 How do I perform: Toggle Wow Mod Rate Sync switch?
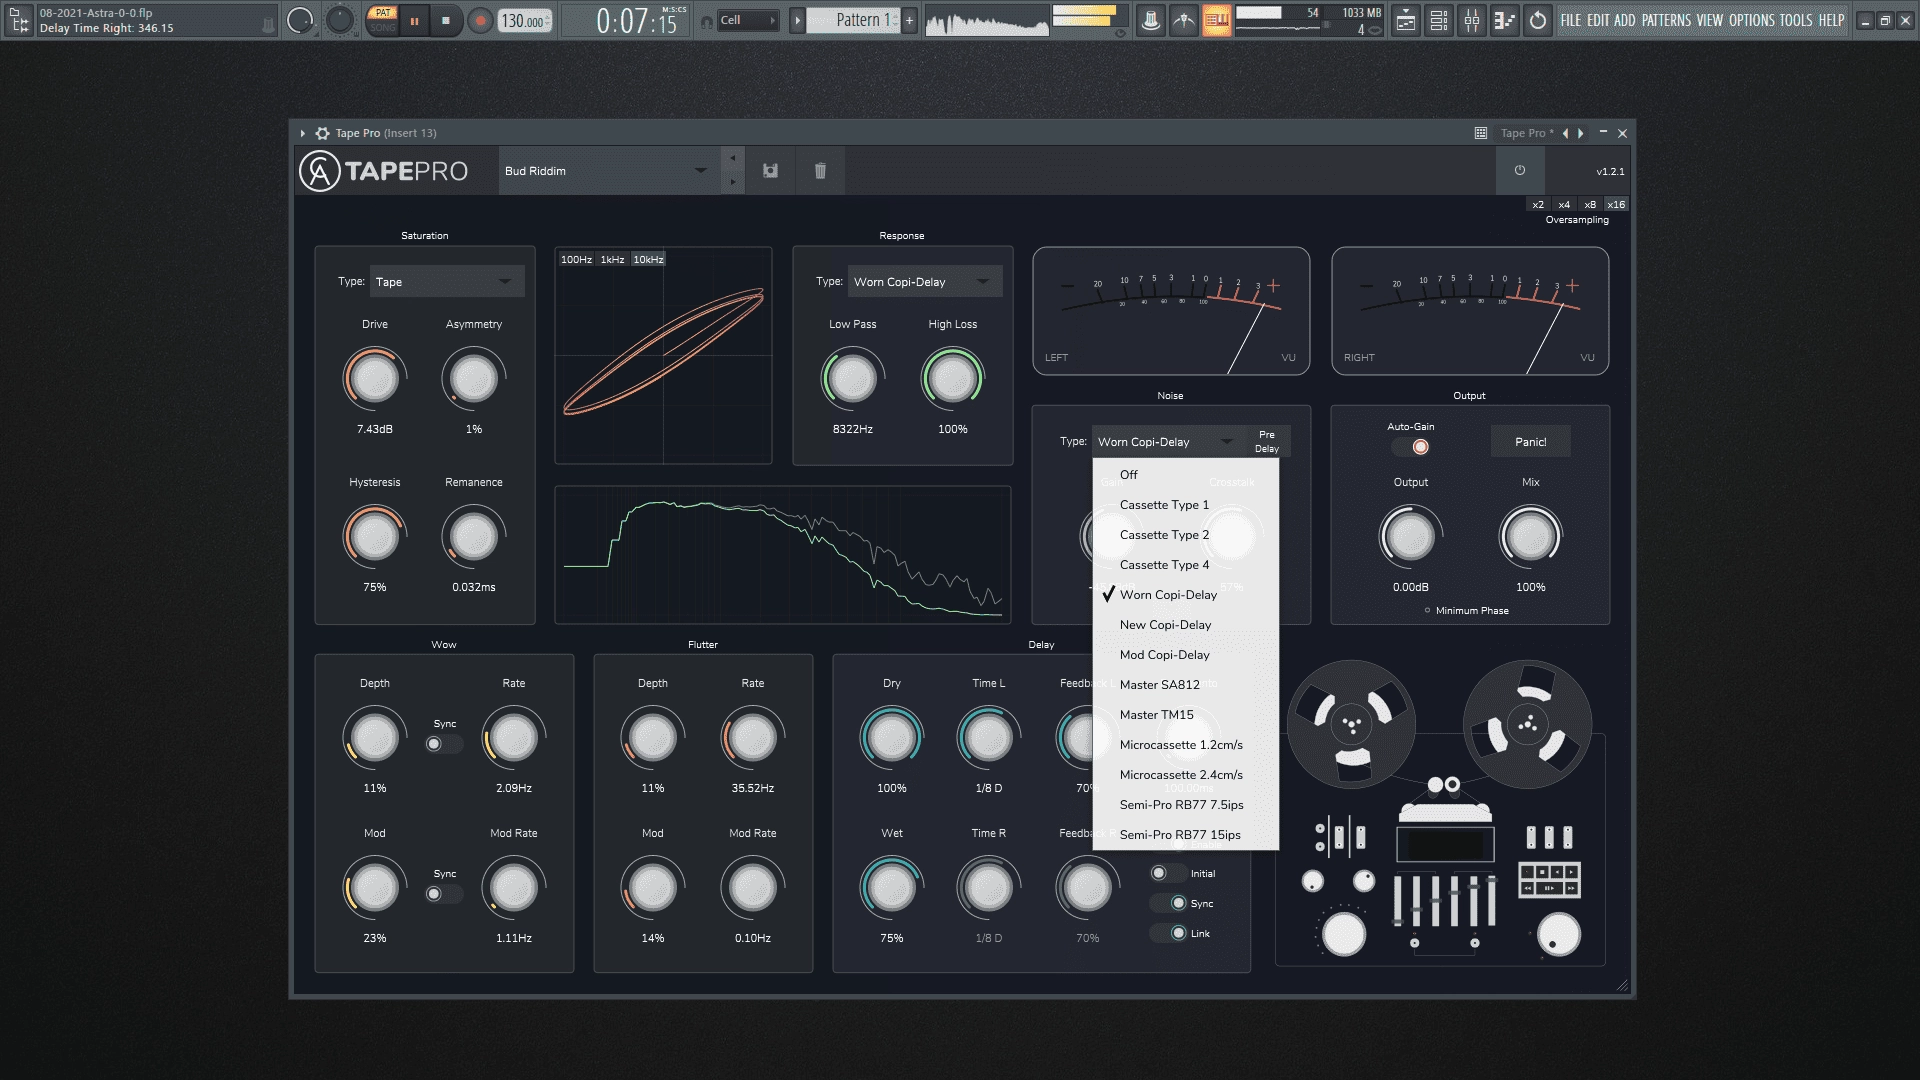pos(444,894)
